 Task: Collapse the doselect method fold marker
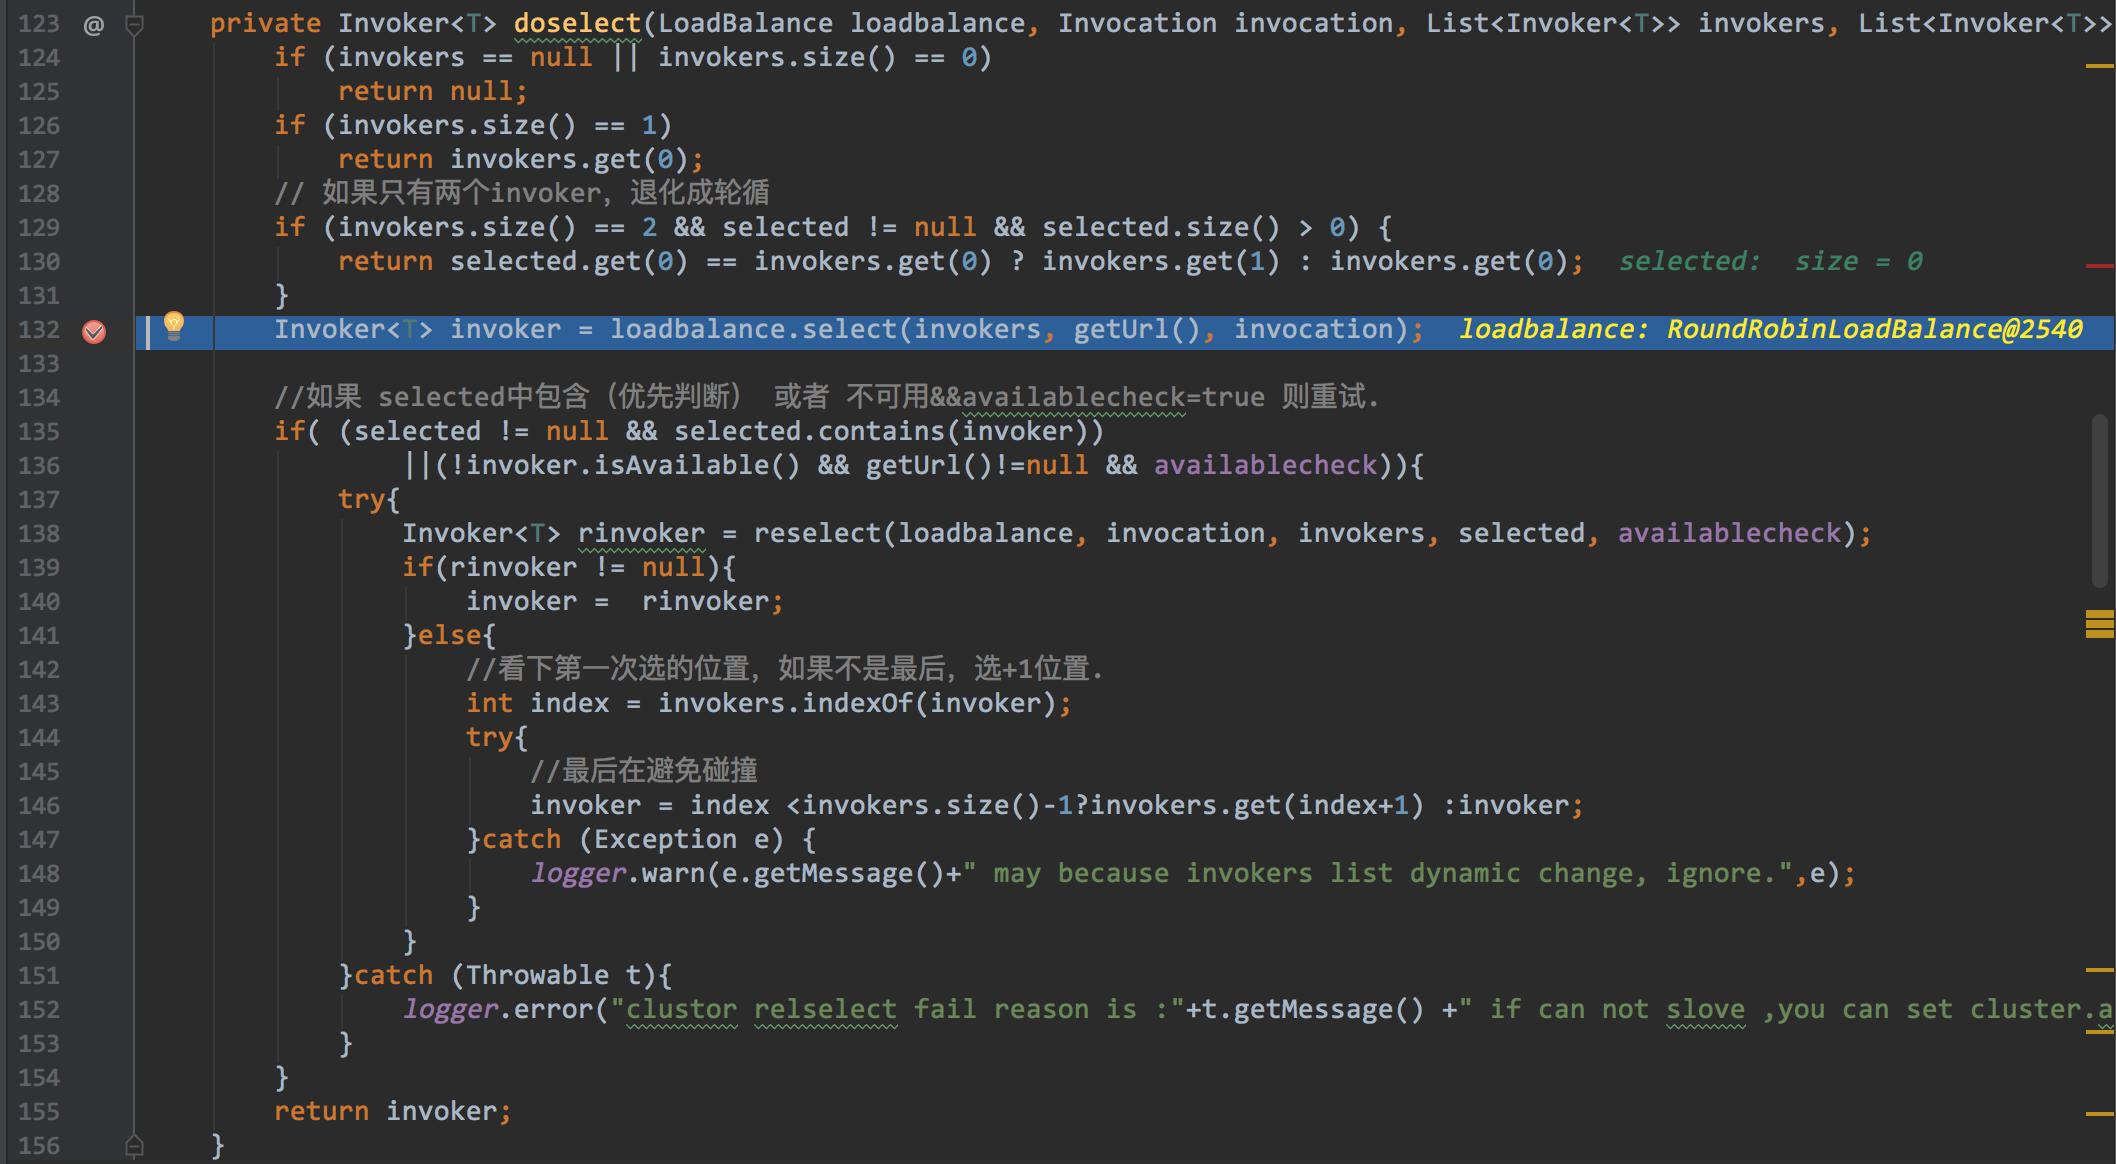(x=134, y=24)
